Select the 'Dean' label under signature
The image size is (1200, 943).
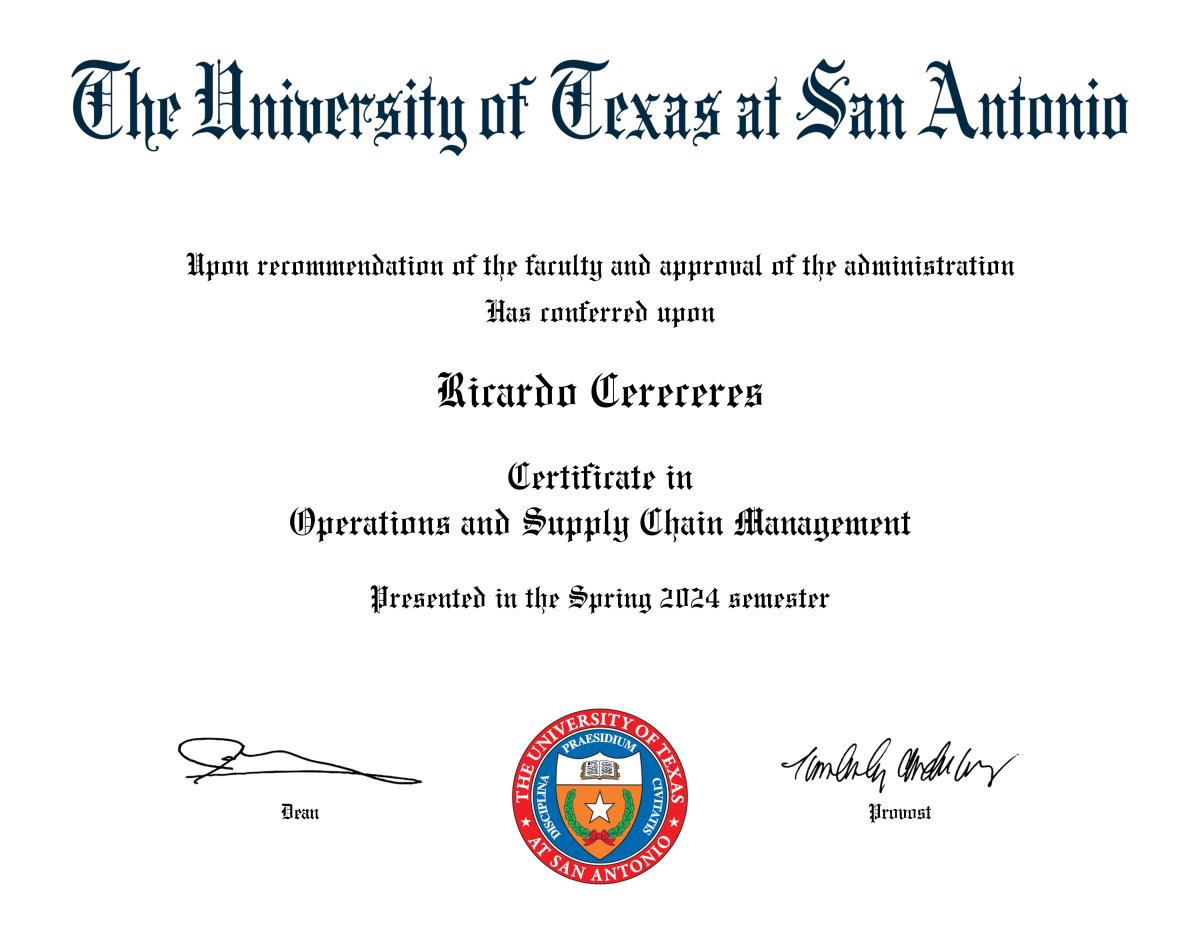point(300,812)
